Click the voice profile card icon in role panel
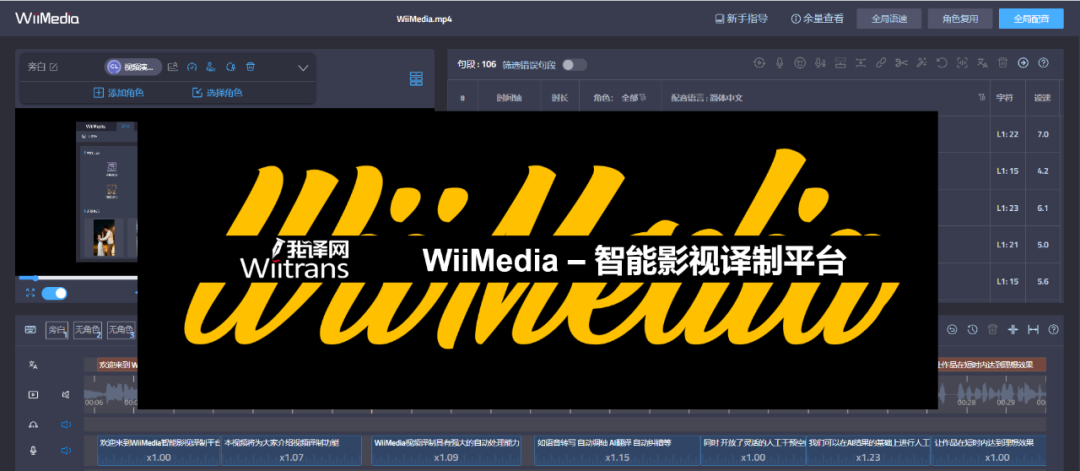1080x471 pixels. [x=173, y=67]
